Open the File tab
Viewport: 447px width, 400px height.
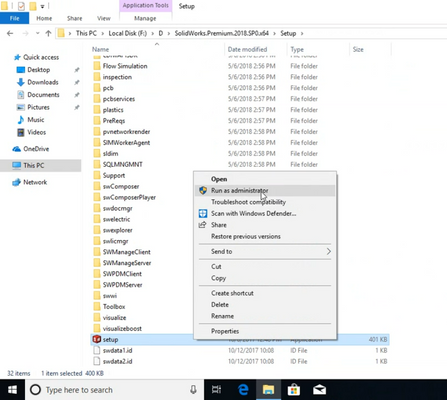click(x=14, y=18)
